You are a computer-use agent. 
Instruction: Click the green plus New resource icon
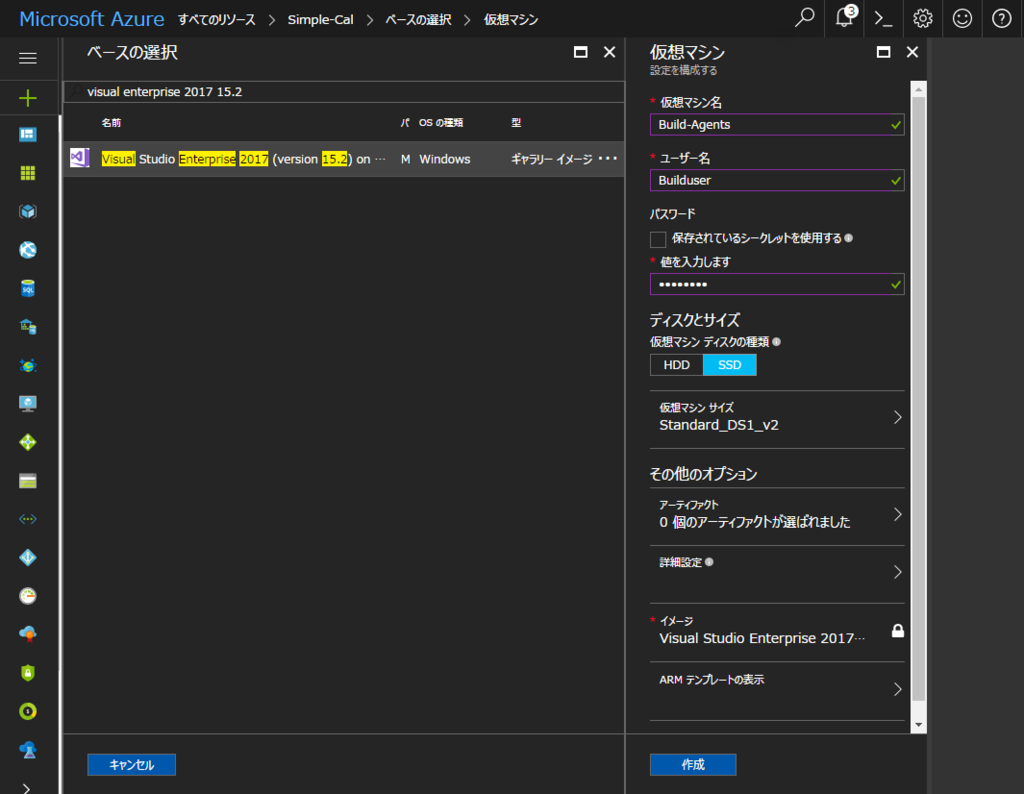coord(27,98)
